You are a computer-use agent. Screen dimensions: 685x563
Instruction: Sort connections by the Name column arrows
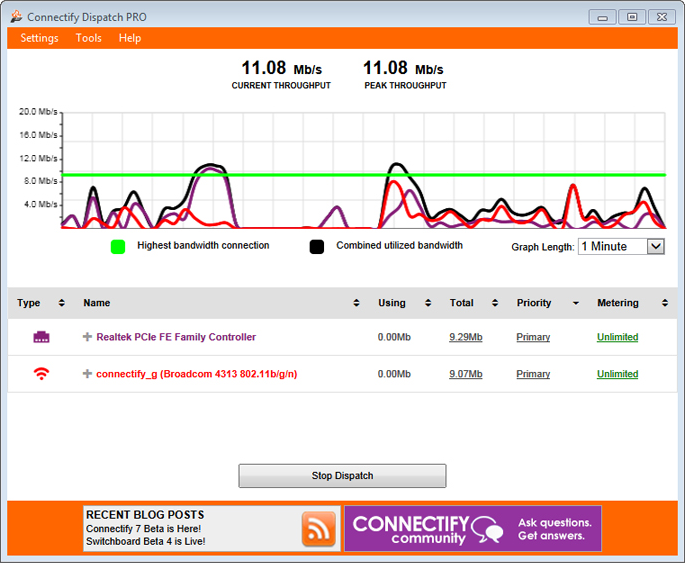pos(357,303)
